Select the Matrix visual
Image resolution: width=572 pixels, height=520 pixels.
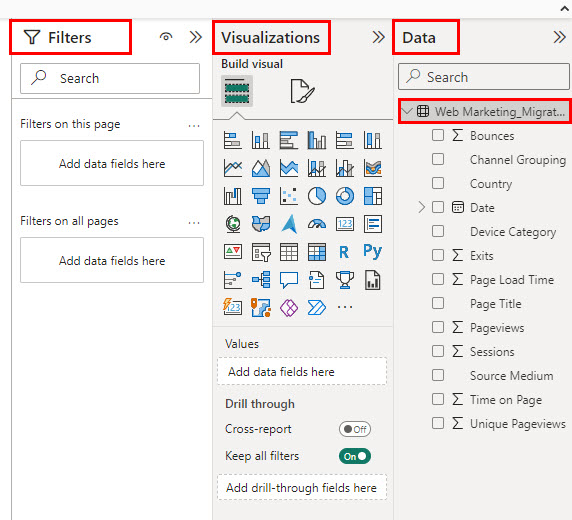317,252
